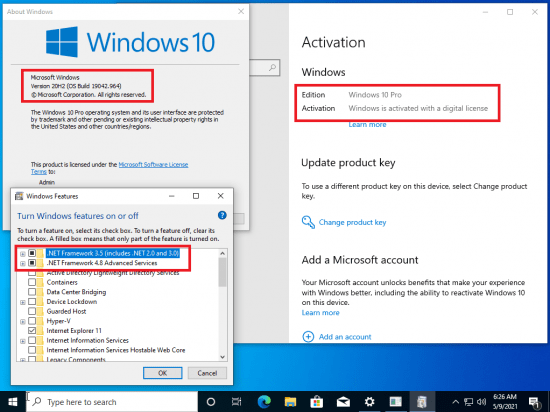
Task: Select .NET Framework 4.8 Advanced Services label
Action: 102,263
